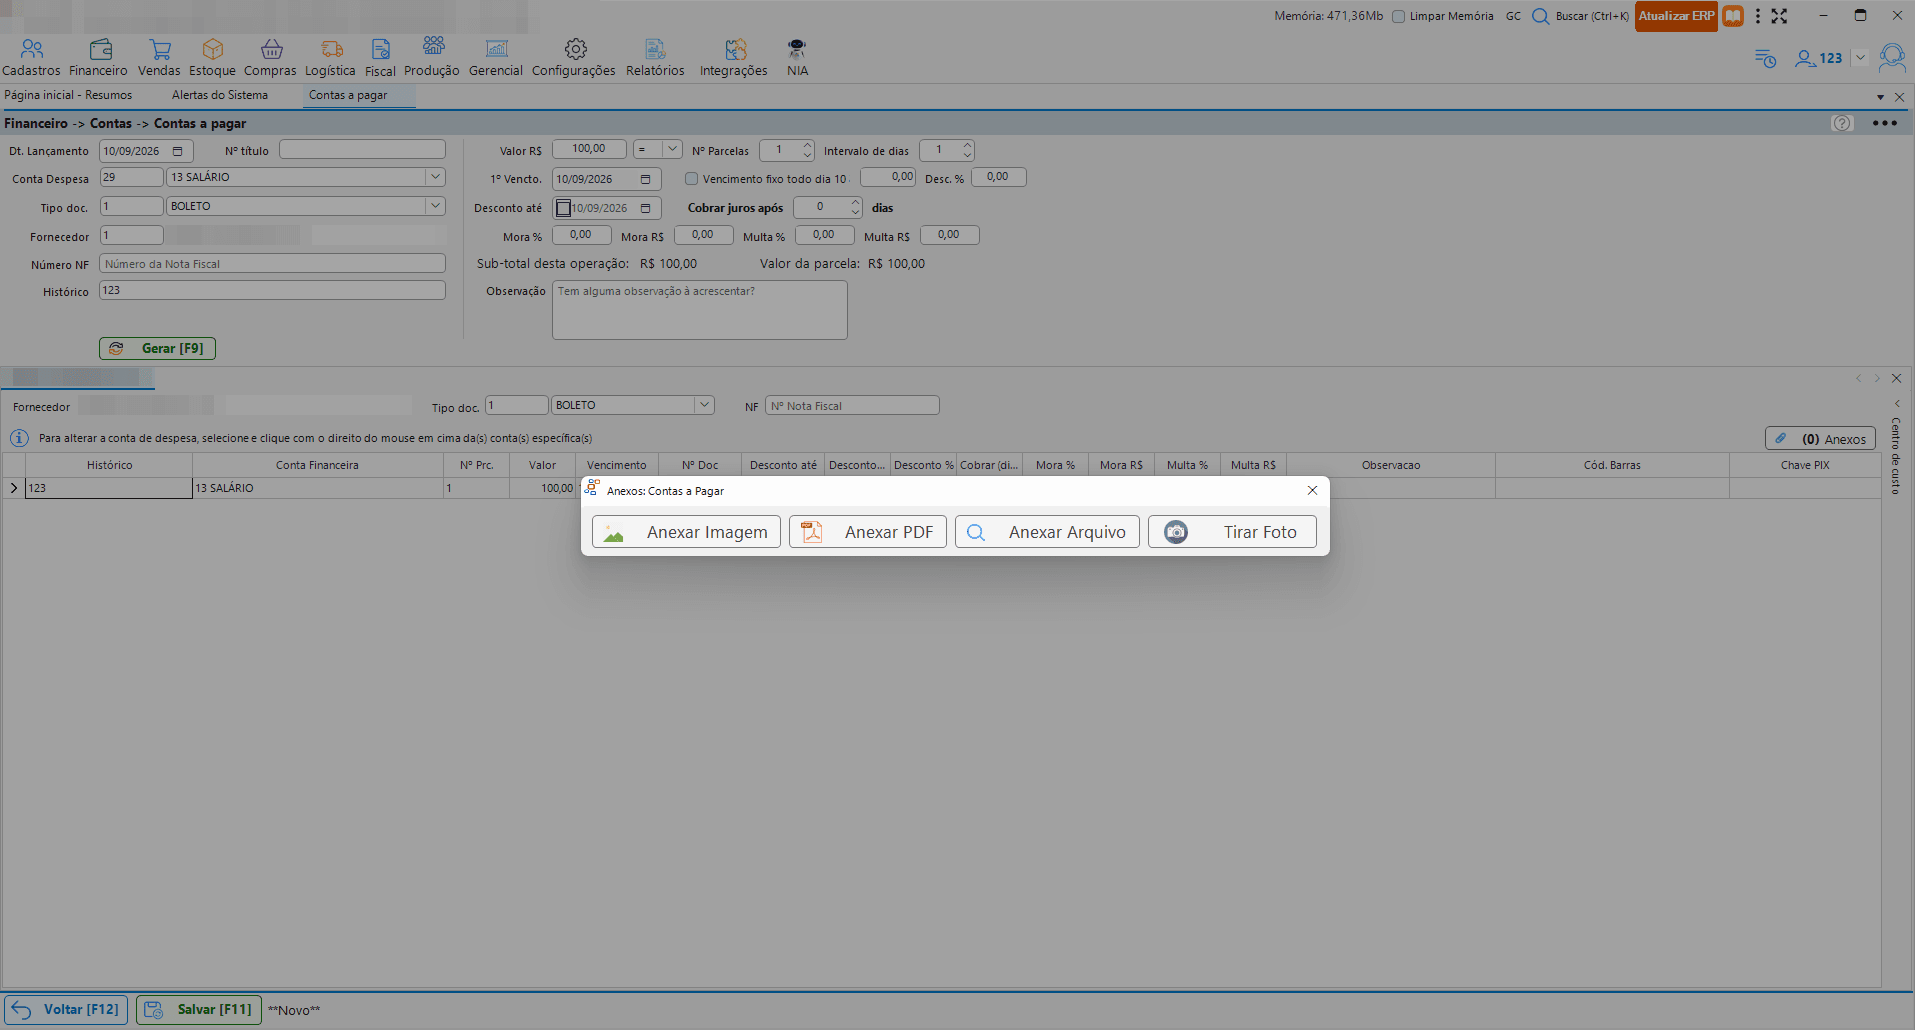Open the (0) Anexos button
1915x1030 pixels.
tap(1820, 439)
